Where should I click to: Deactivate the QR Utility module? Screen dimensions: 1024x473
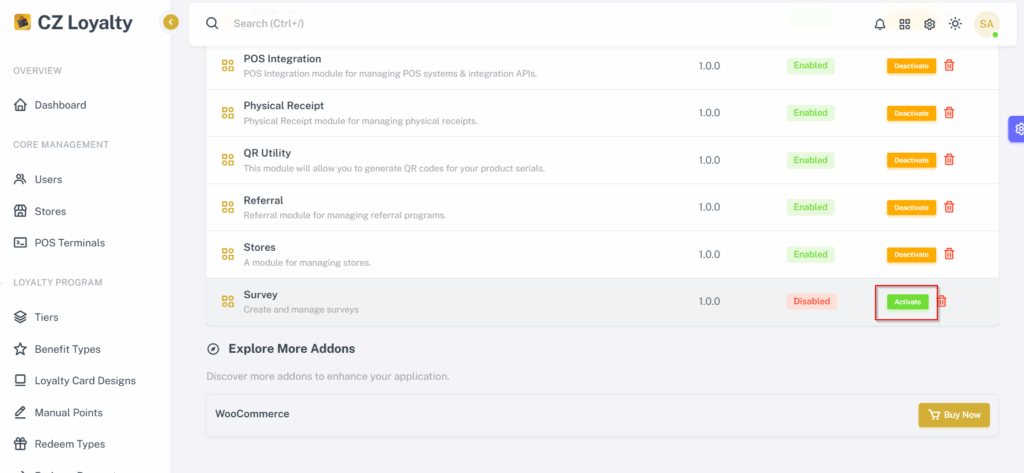pos(911,160)
